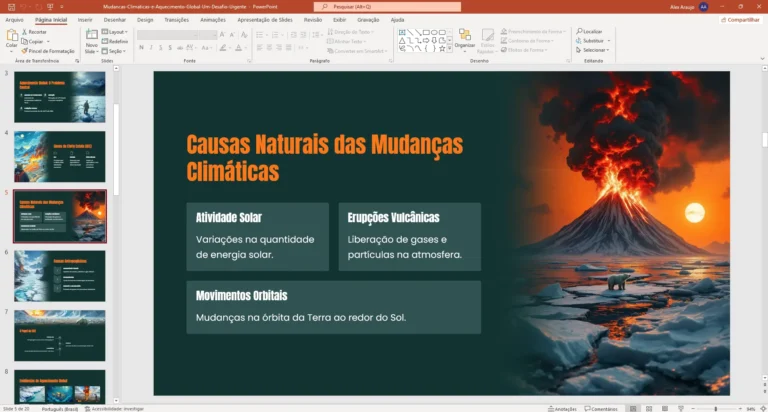
Task: Collapse the ribbon with chevron
Action: coord(762,58)
